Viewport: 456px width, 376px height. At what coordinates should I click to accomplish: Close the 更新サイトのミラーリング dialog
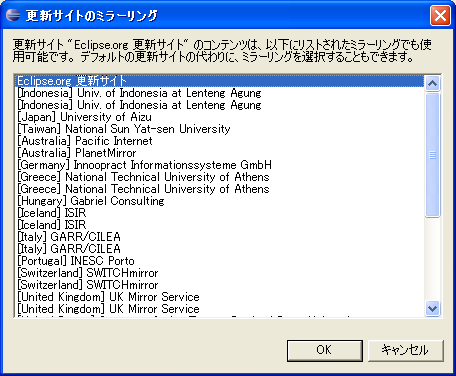click(x=440, y=16)
